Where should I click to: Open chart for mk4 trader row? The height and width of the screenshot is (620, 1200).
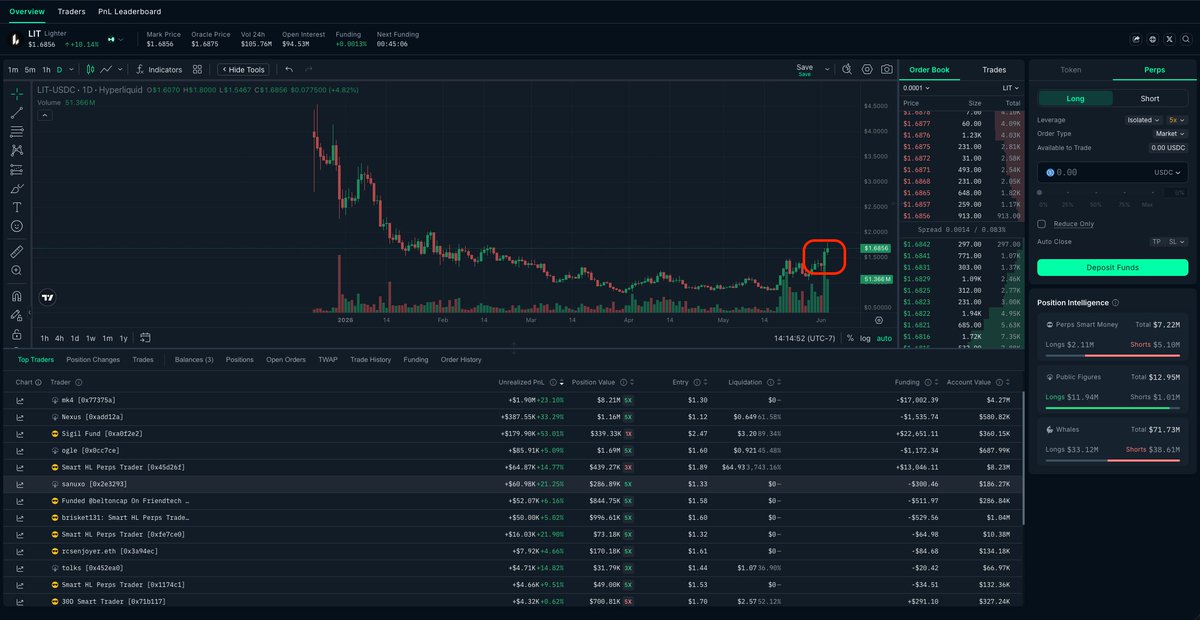(x=20, y=400)
